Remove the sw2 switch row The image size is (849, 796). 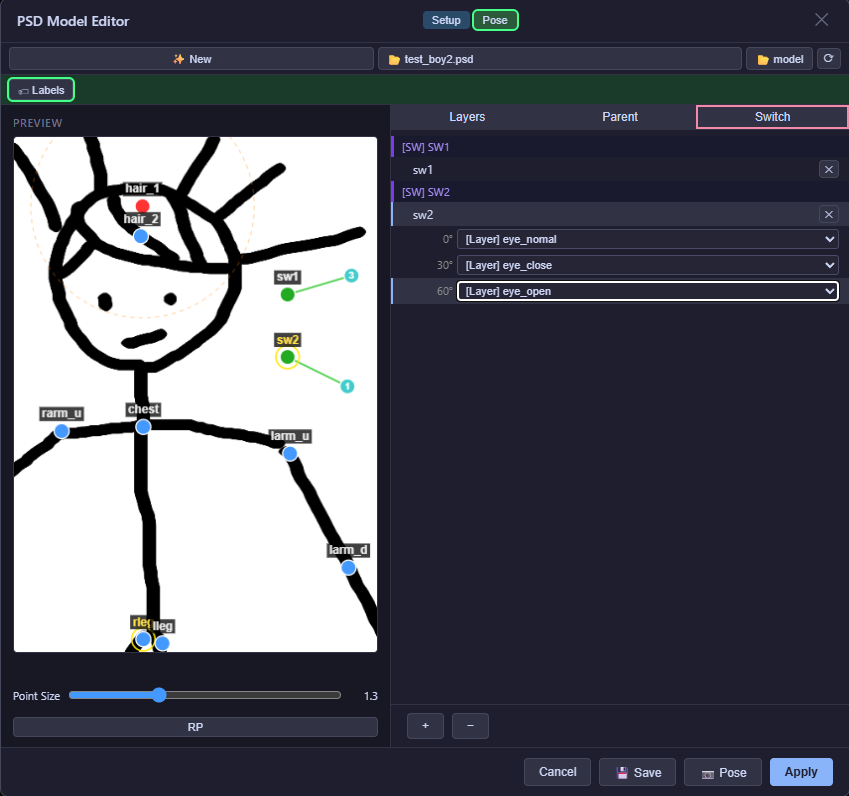coord(828,214)
